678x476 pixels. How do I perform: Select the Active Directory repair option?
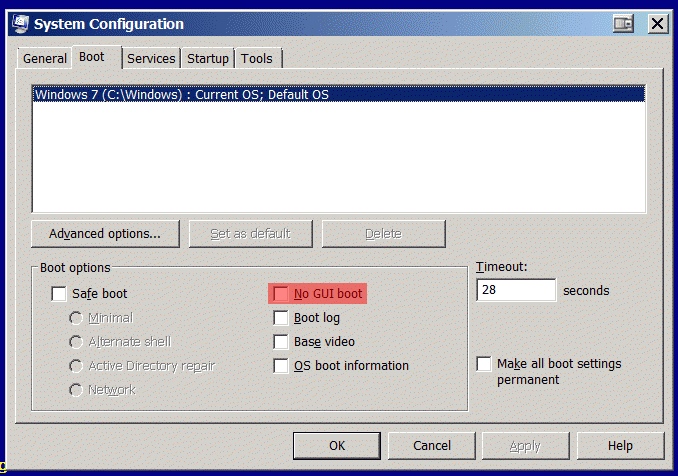[x=76, y=366]
